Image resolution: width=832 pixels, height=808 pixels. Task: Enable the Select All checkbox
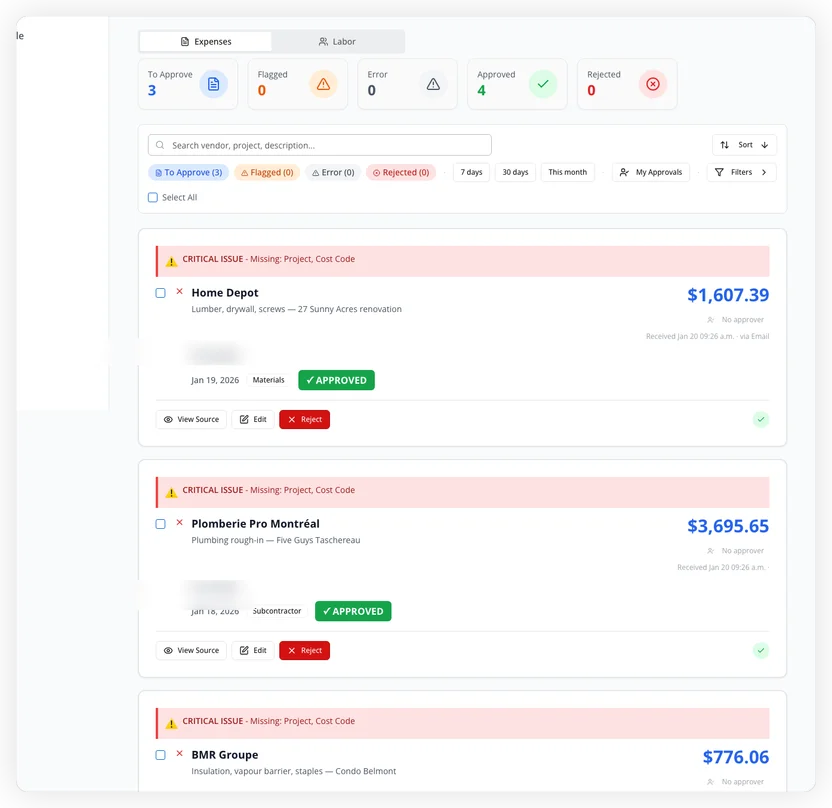pyautogui.click(x=152, y=197)
